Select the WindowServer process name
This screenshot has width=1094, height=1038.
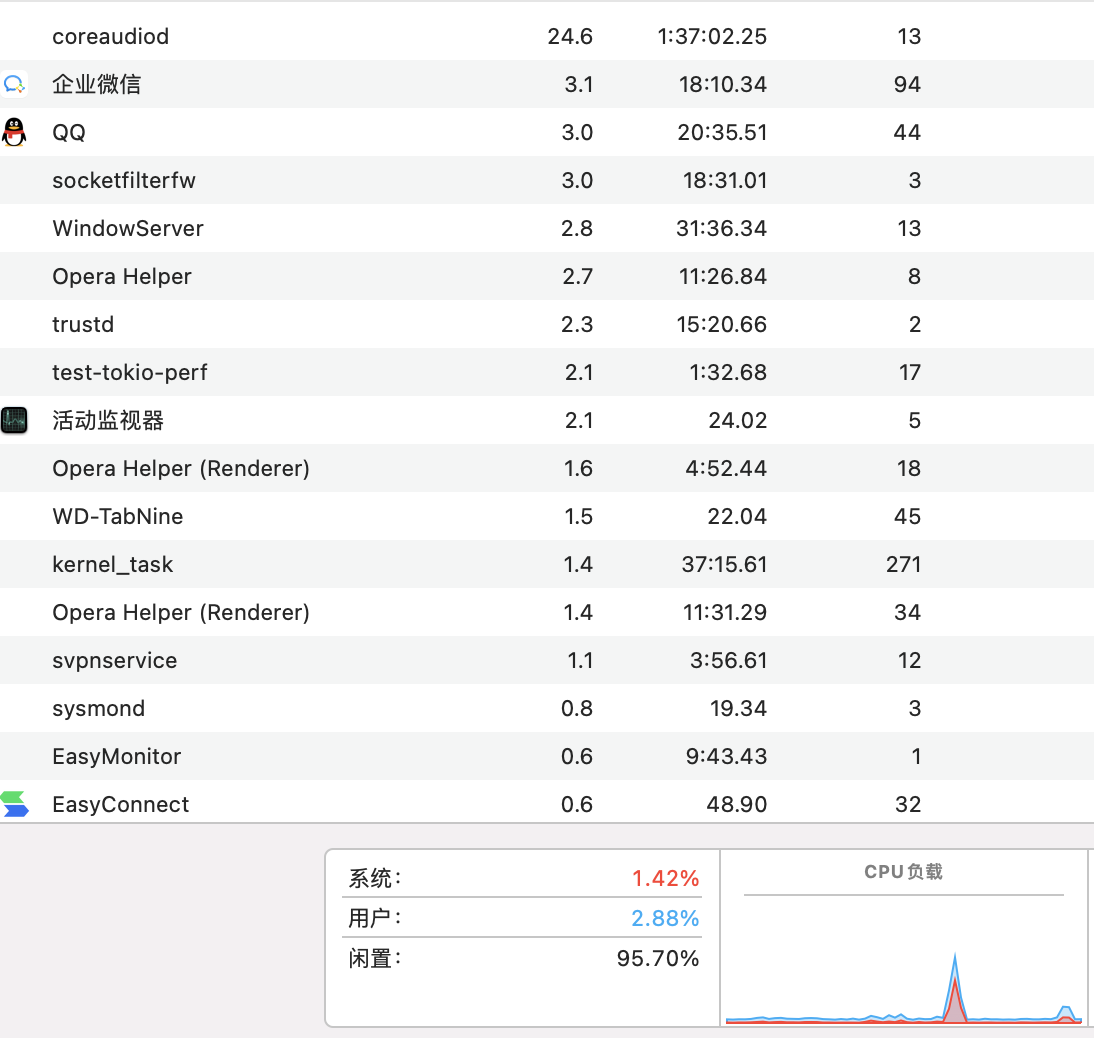pos(128,229)
